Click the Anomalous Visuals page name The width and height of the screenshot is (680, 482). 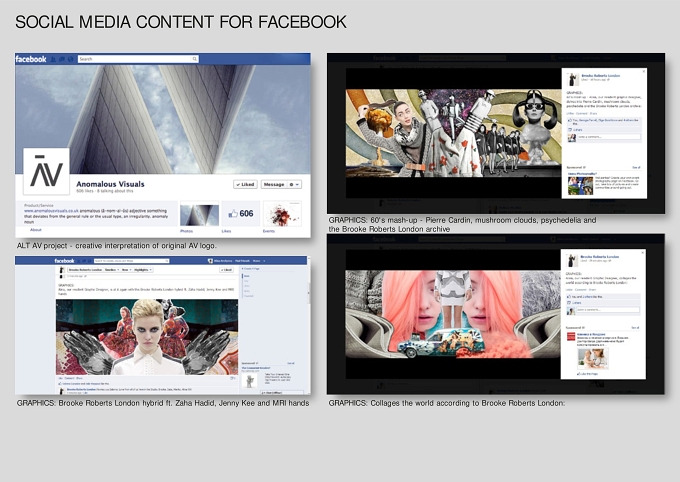pos(110,184)
